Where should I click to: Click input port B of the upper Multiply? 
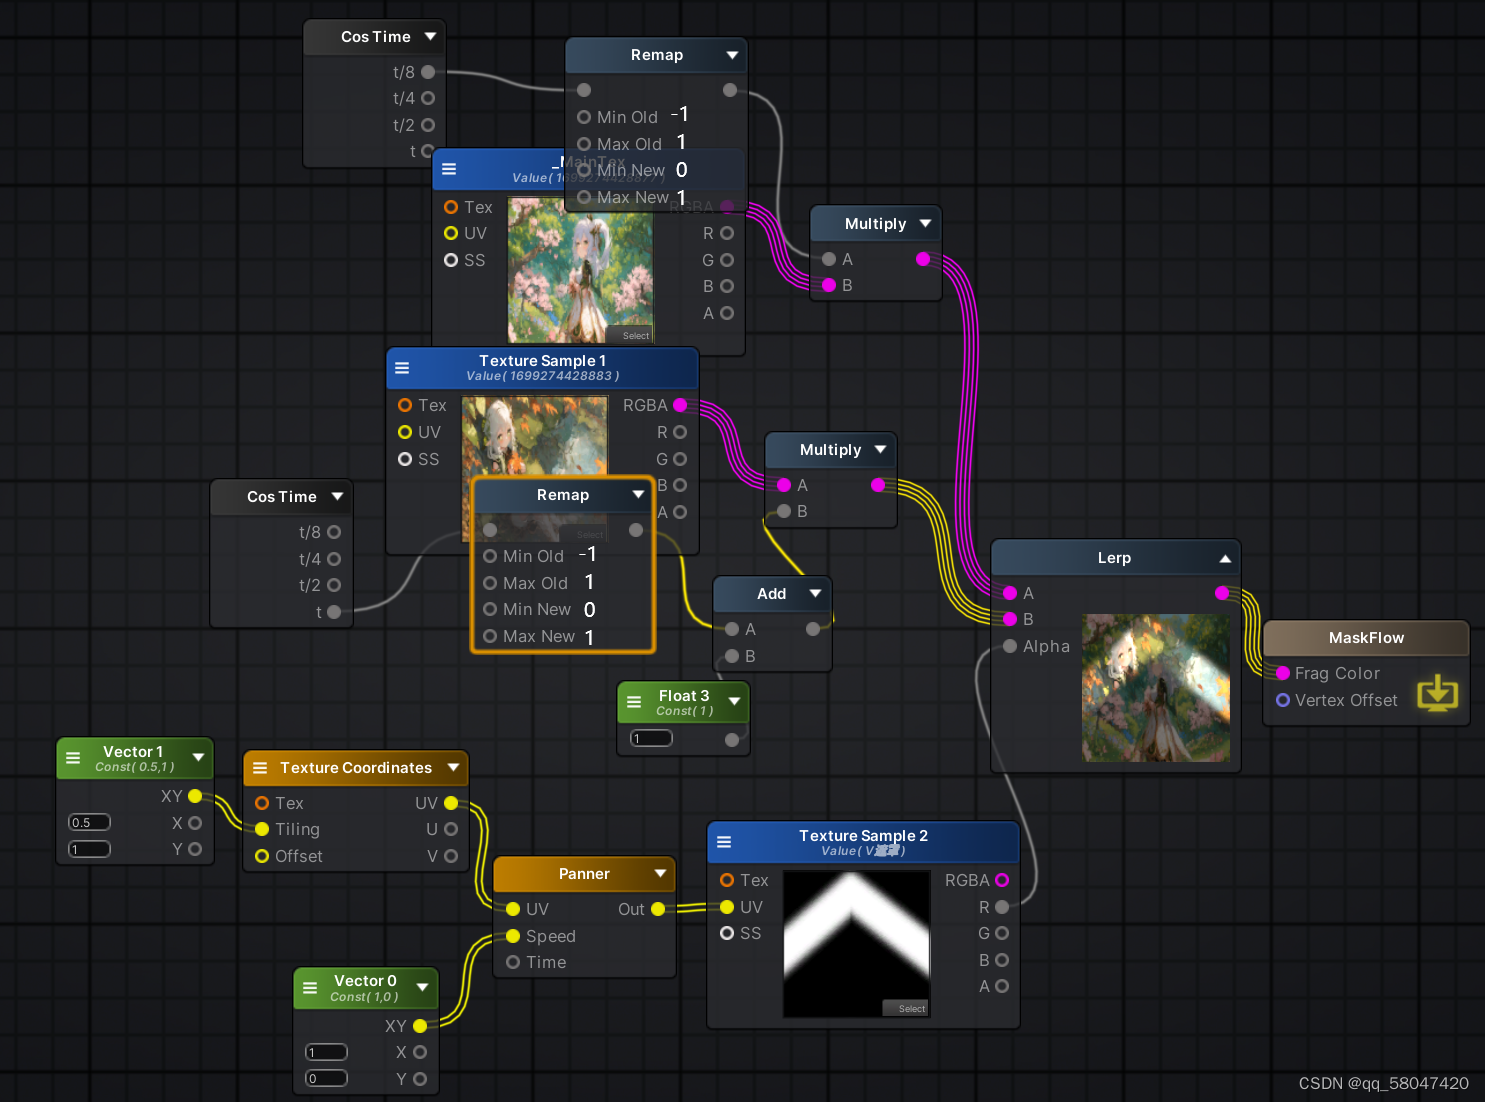(829, 285)
